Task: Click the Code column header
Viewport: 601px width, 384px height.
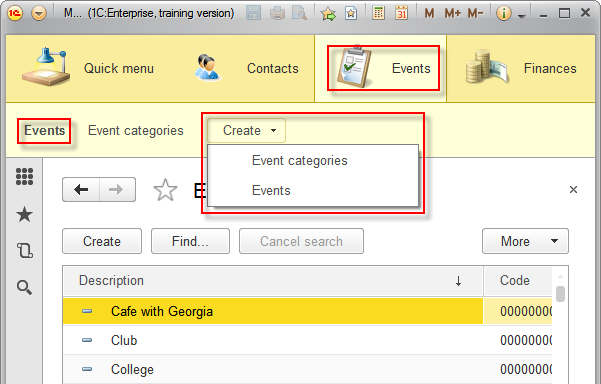Action: point(518,281)
